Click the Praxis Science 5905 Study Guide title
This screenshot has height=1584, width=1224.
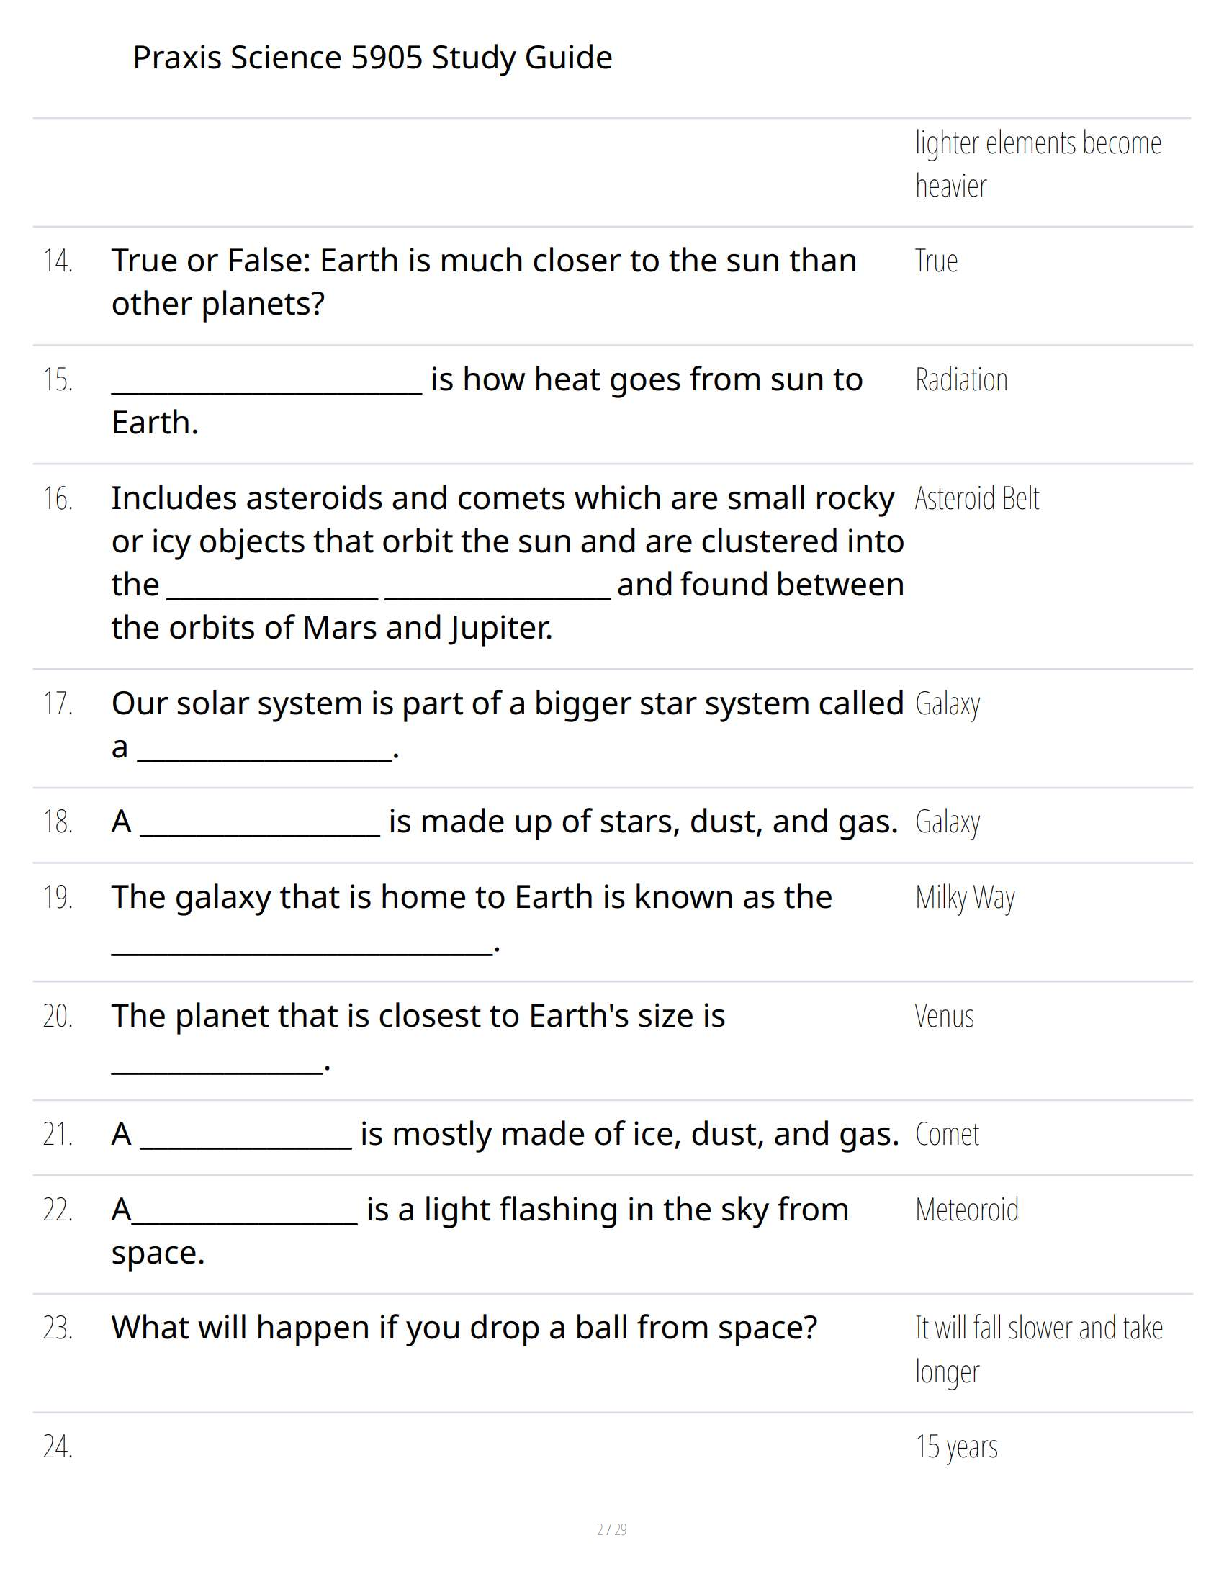372,58
